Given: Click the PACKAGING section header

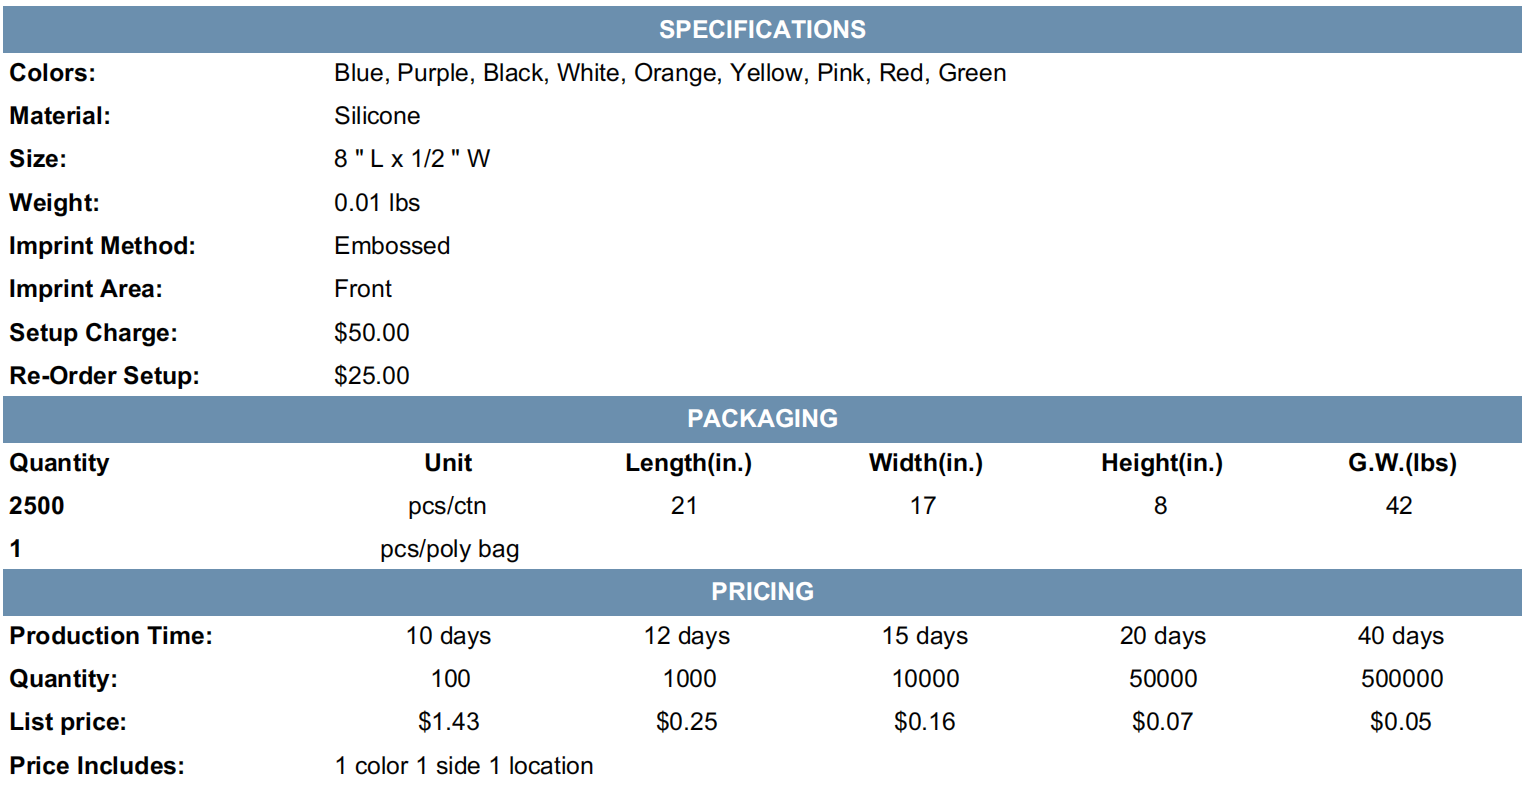Looking at the screenshot, I should [762, 418].
